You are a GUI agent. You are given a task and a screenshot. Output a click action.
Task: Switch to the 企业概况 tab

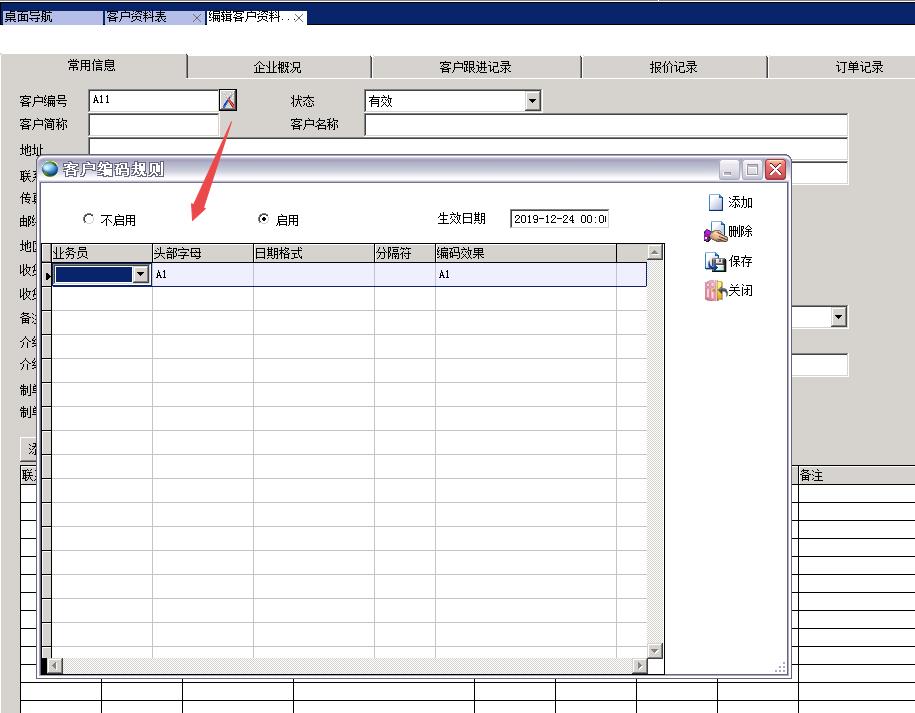pos(278,67)
